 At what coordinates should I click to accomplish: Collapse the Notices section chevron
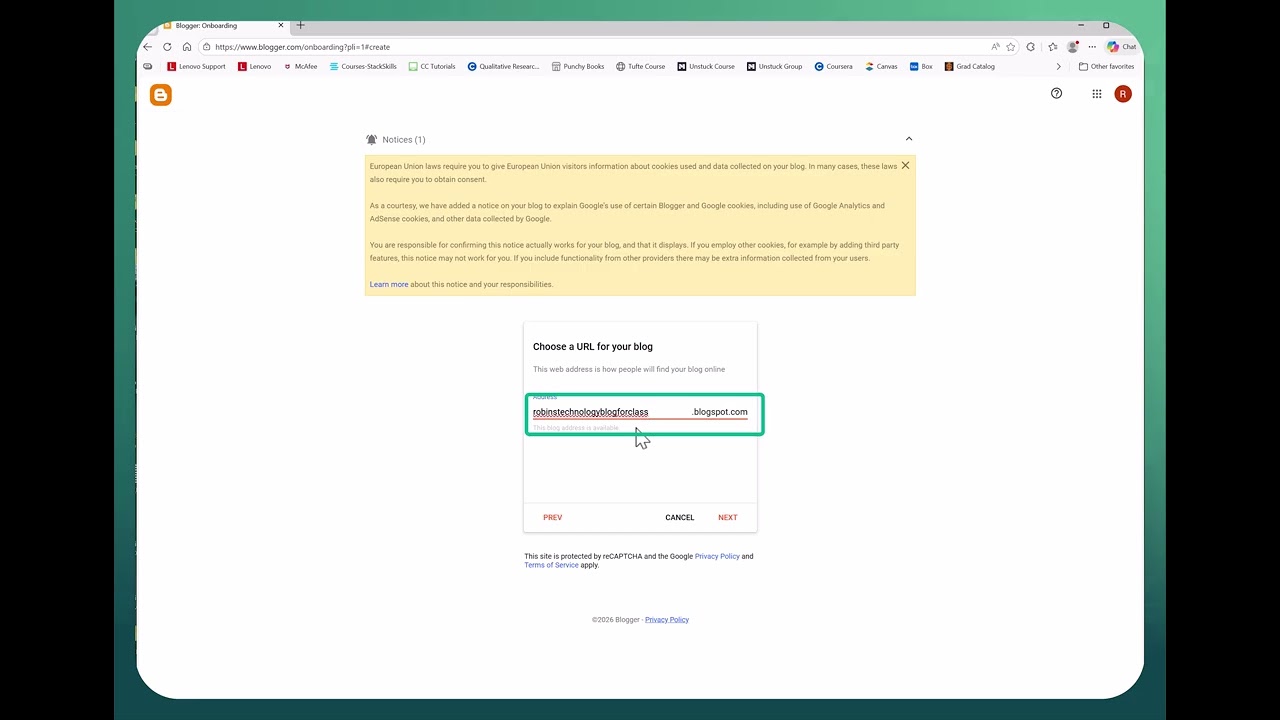[909, 139]
